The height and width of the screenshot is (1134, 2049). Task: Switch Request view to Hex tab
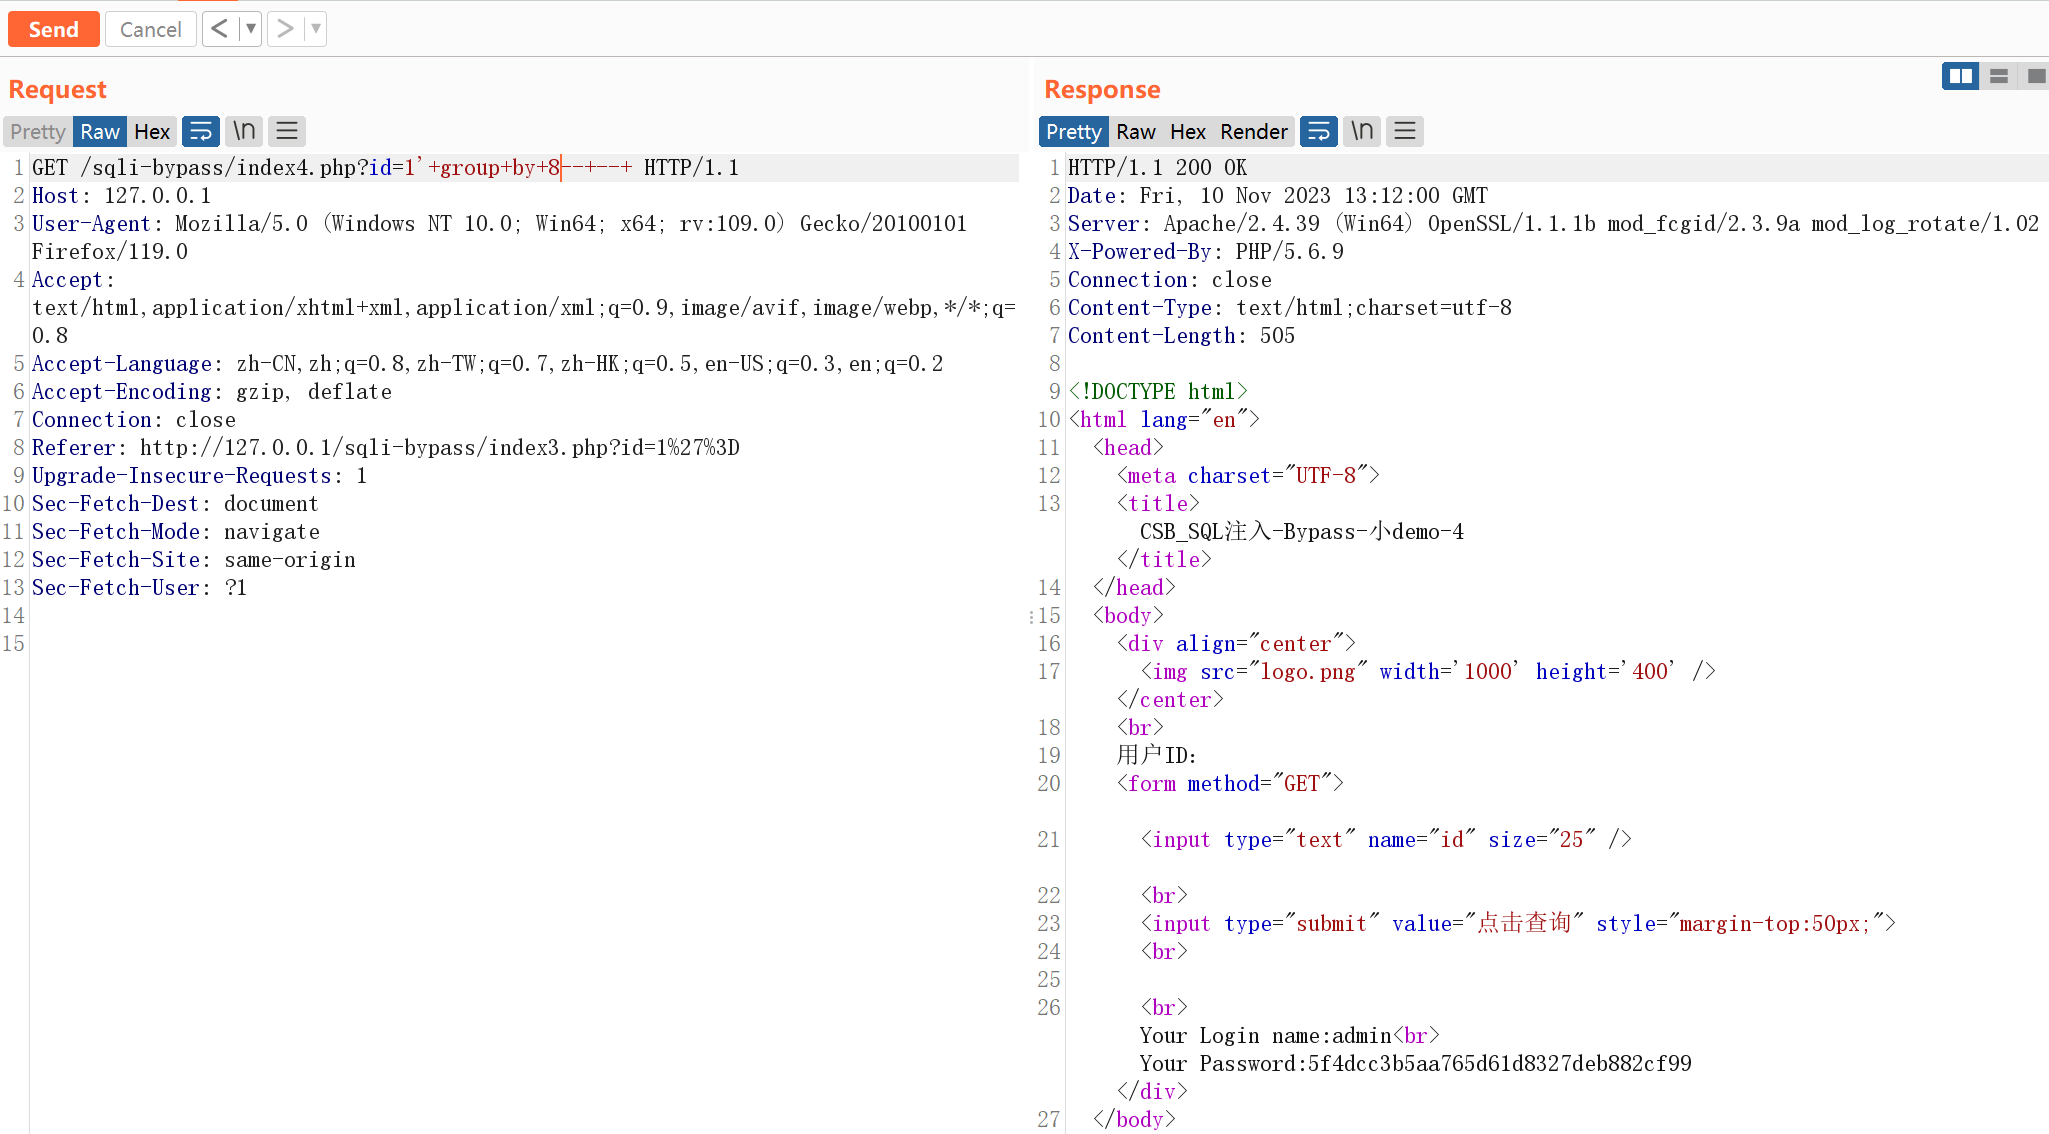152,131
